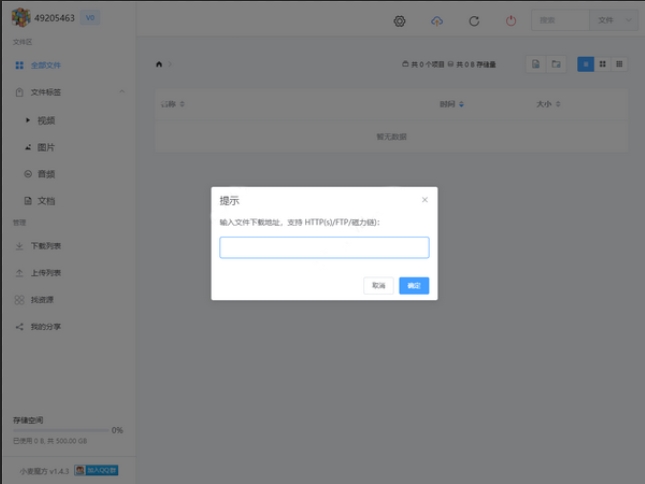Click the download address input field
Screen dimensions: 645x484
coord(324,247)
